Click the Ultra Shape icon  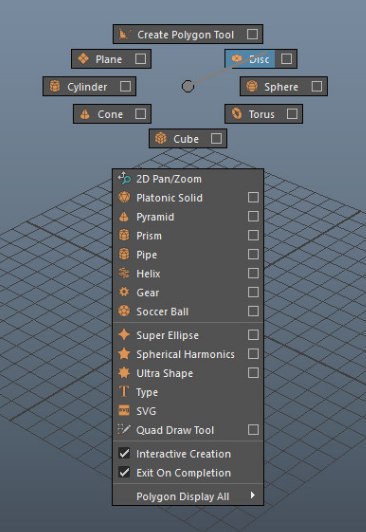coord(124,373)
